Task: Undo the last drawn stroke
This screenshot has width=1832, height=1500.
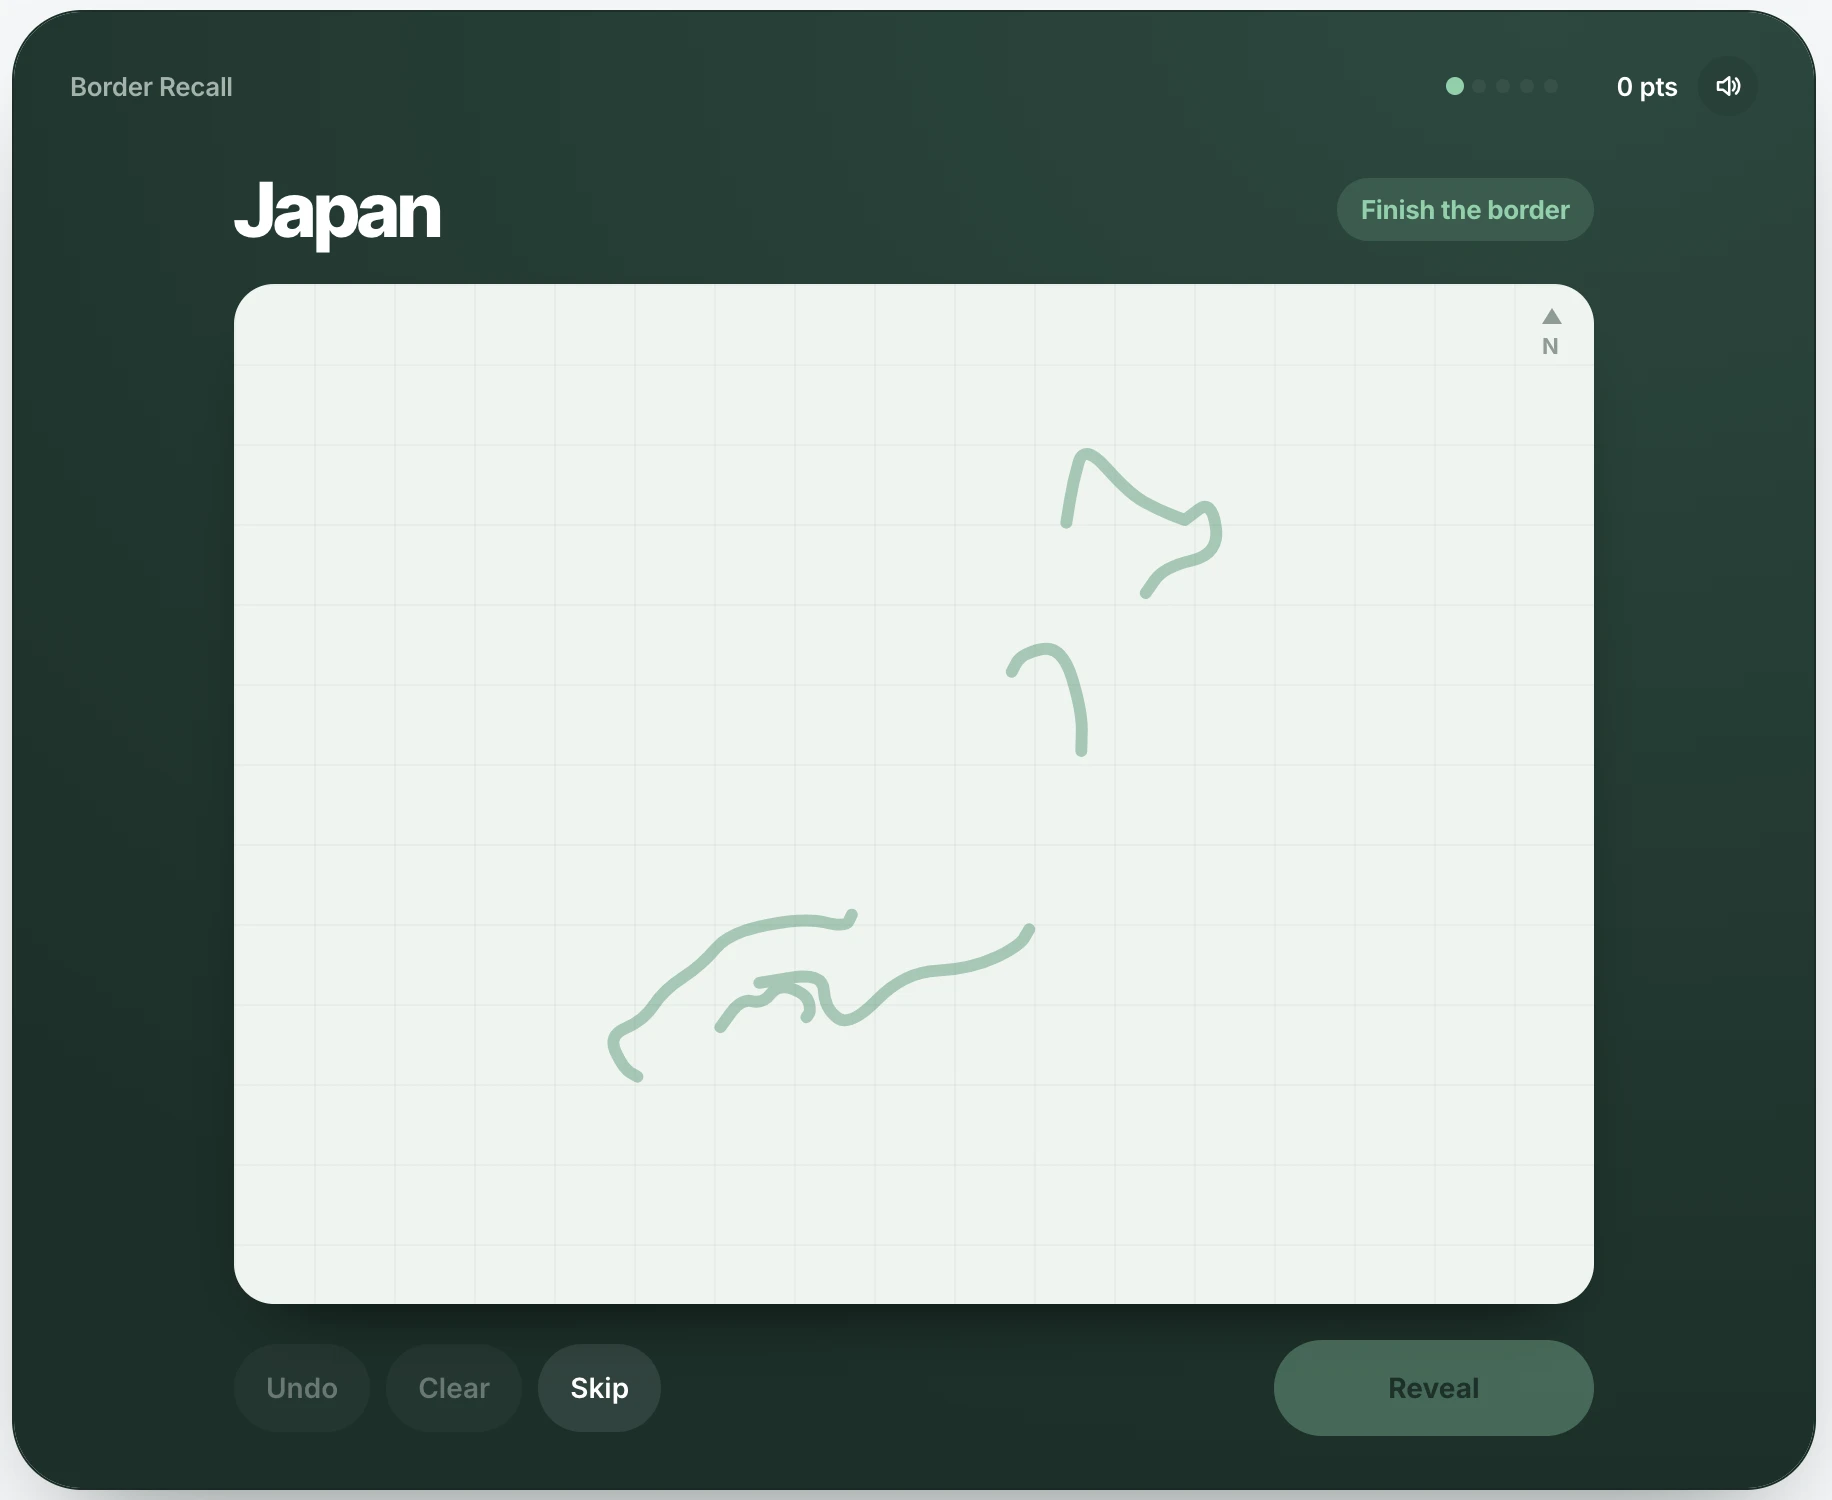Action: click(x=302, y=1388)
